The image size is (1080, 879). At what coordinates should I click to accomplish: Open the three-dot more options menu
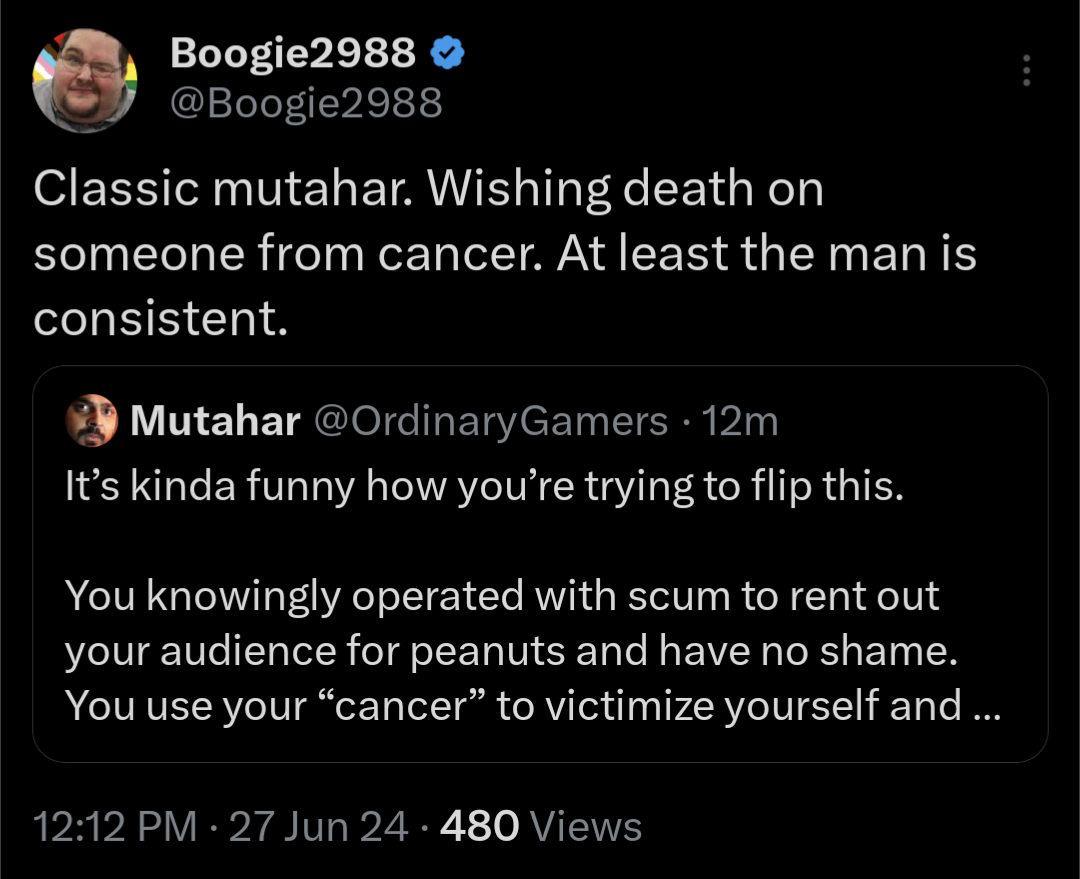click(1026, 70)
